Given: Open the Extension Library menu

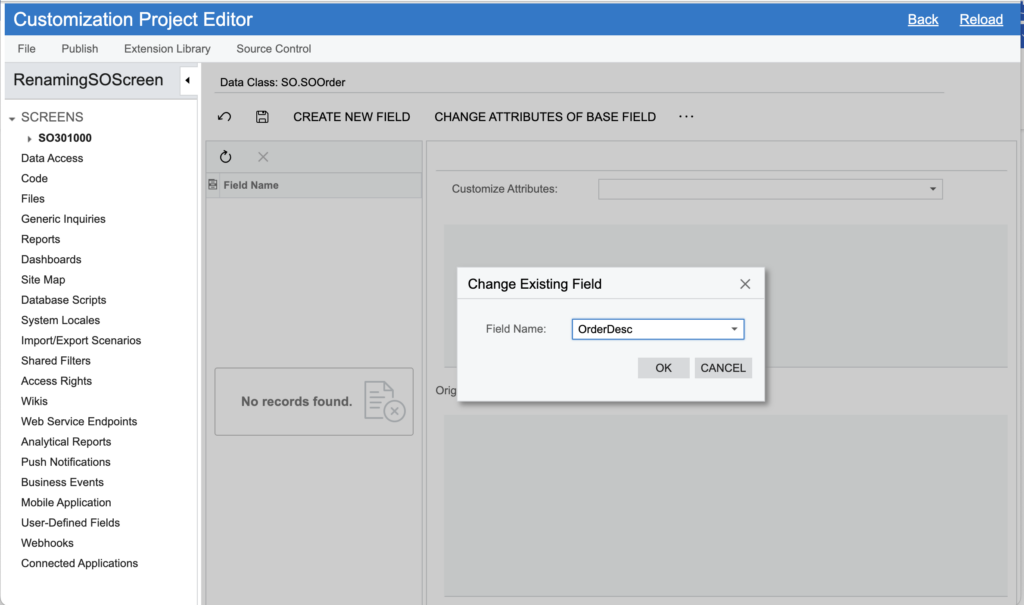Looking at the screenshot, I should tap(167, 49).
